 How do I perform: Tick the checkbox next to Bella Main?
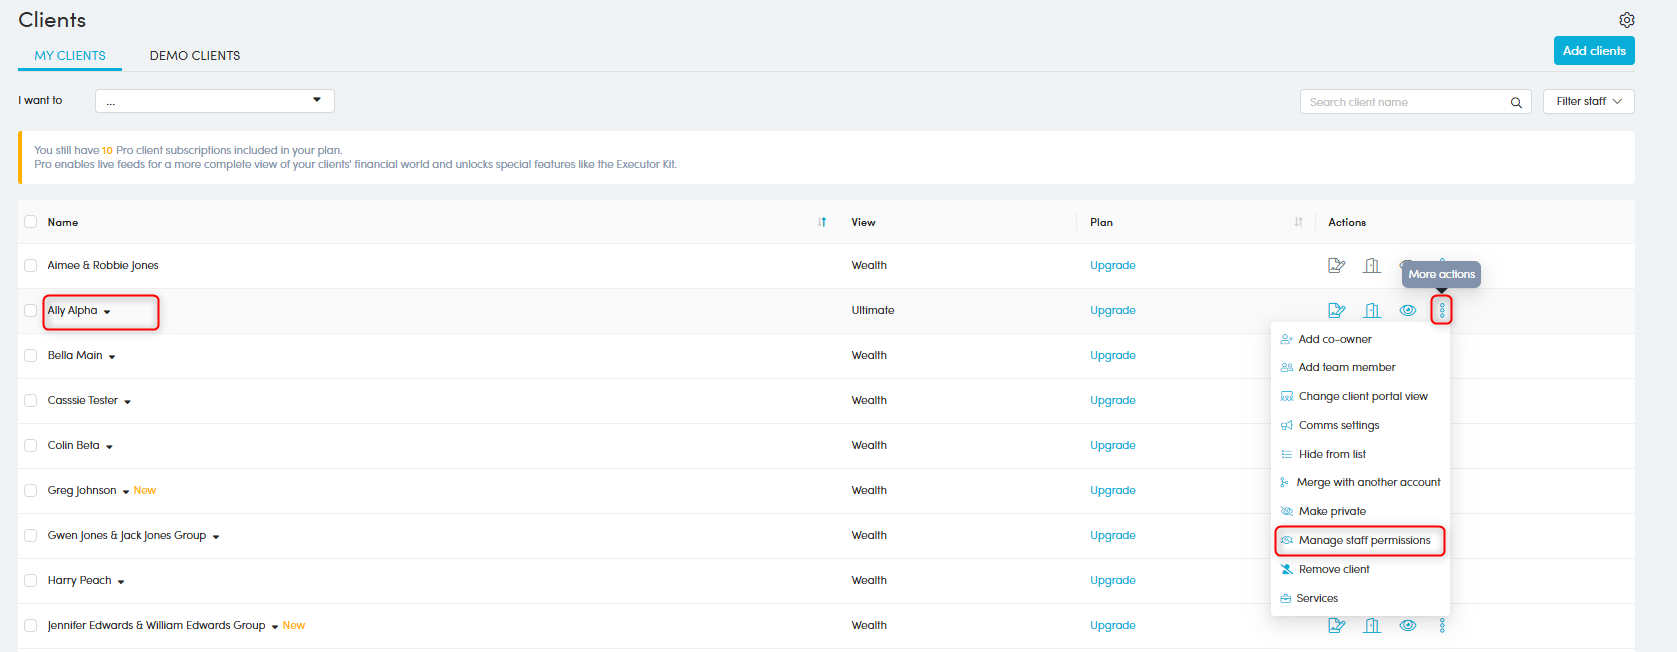[x=31, y=355]
